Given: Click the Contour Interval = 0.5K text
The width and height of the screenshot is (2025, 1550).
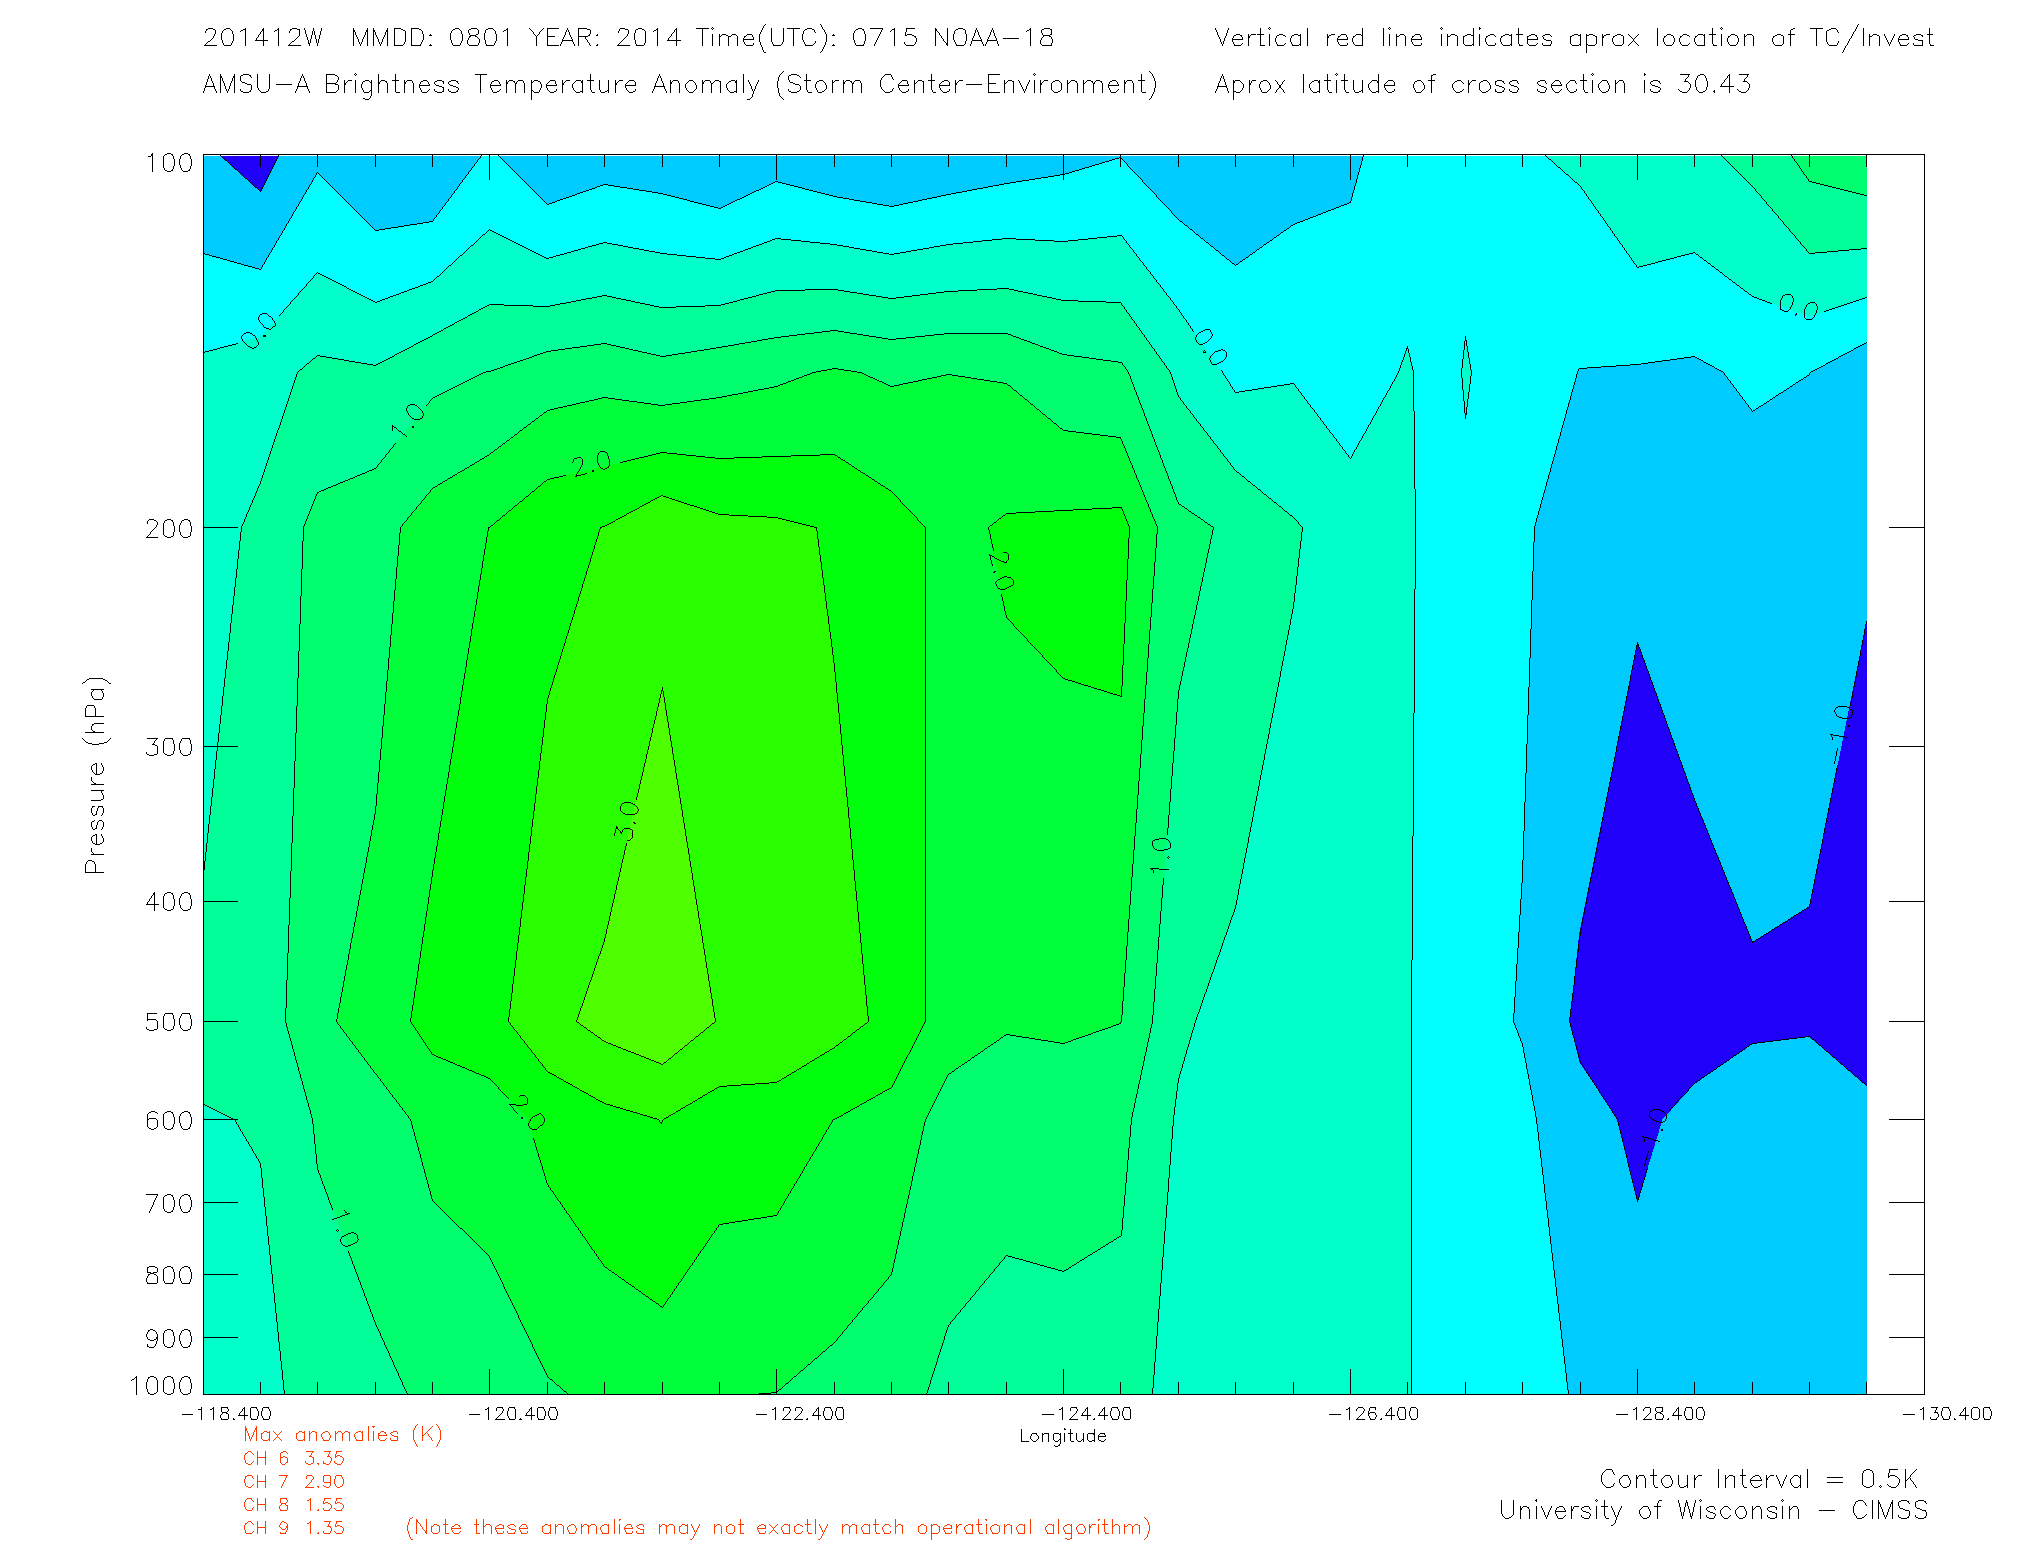Looking at the screenshot, I should point(1758,1479).
